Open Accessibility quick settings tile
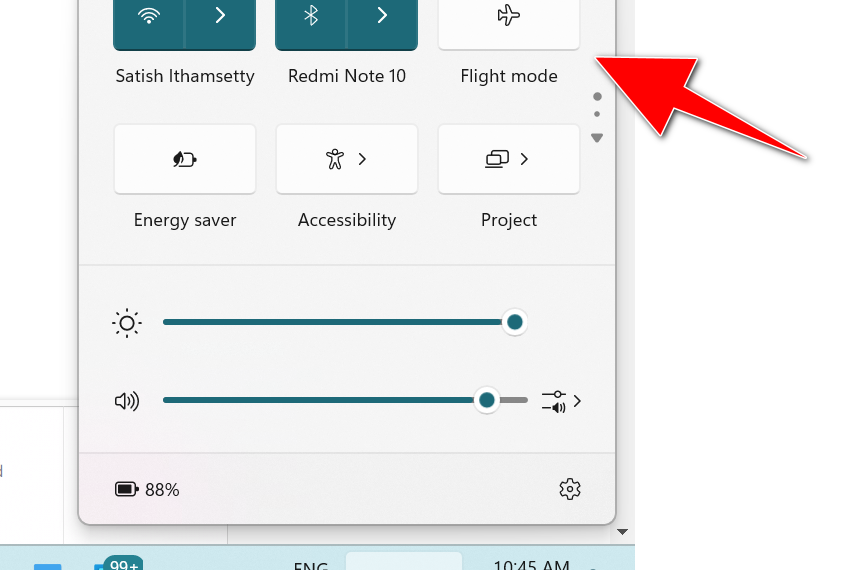865x570 pixels. pos(347,159)
